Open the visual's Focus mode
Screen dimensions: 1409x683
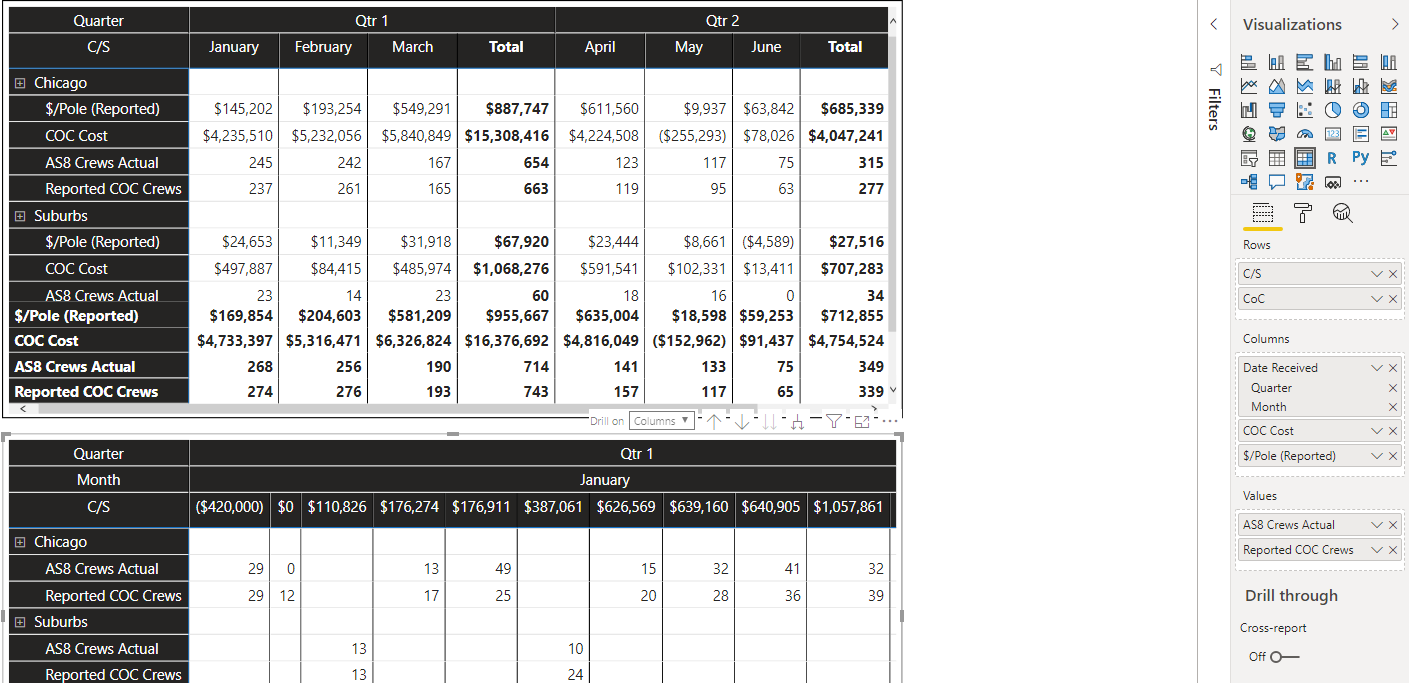(862, 421)
